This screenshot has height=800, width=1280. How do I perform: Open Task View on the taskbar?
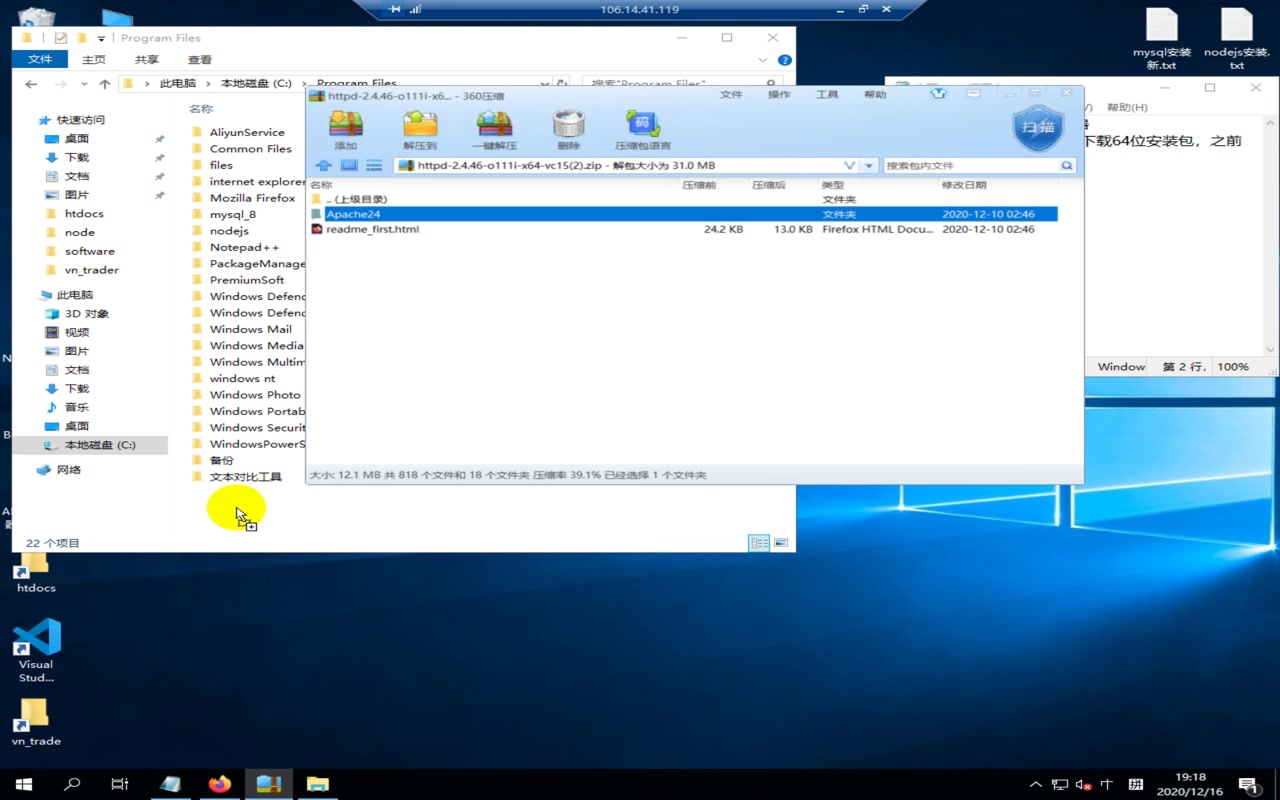pyautogui.click(x=120, y=784)
